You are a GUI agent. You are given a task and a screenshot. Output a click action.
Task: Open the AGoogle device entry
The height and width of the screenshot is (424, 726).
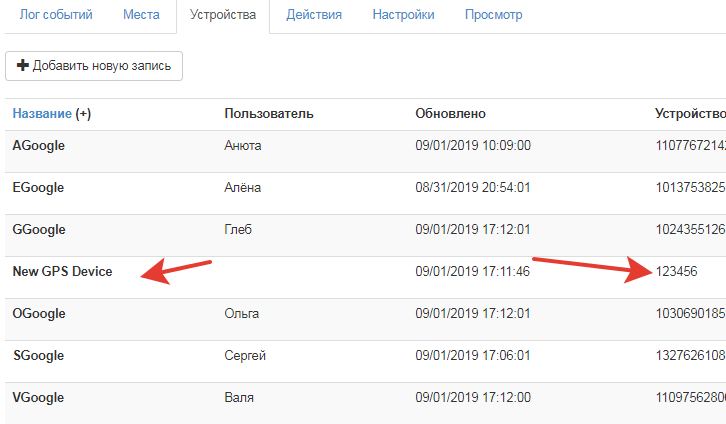38,145
